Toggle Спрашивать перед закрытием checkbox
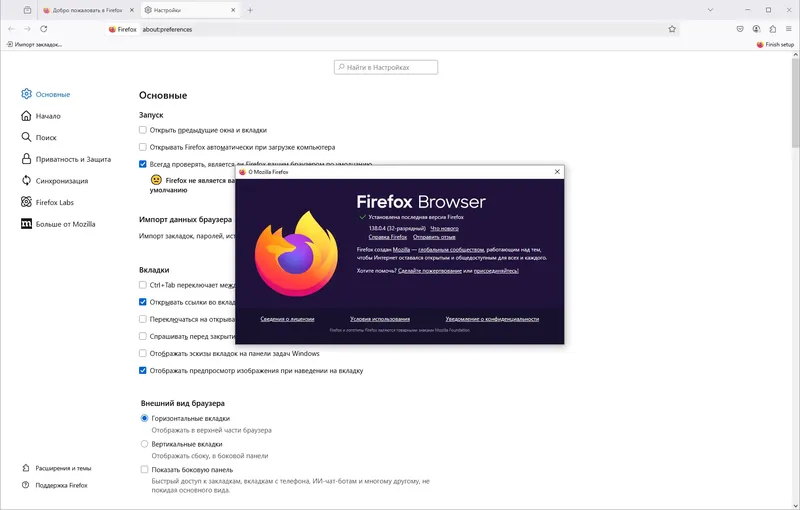This screenshot has height=510, width=800. pos(143,336)
